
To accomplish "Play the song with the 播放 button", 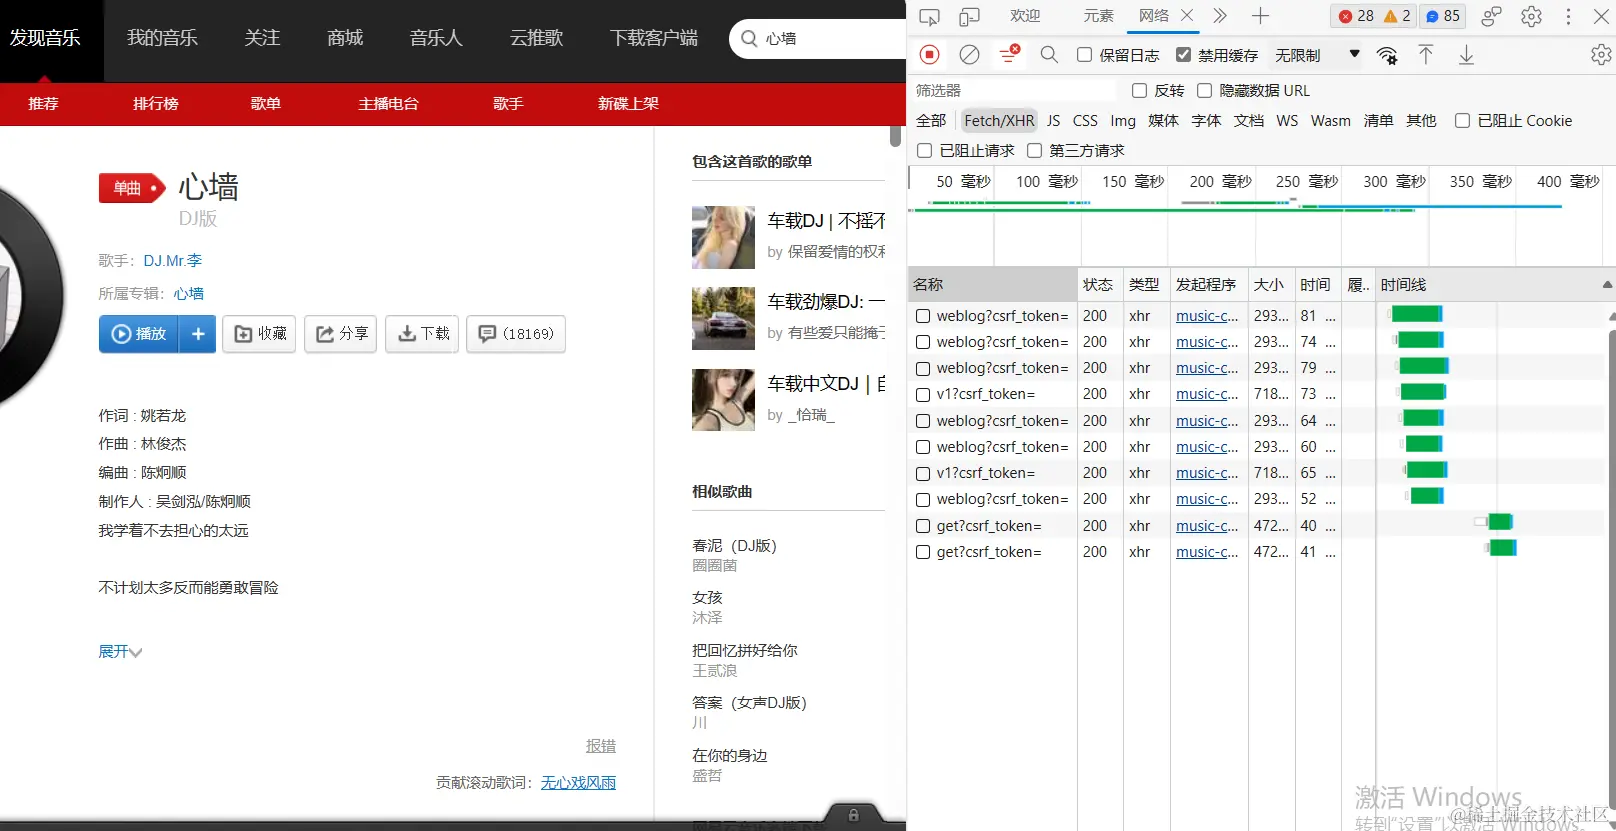I will point(139,334).
